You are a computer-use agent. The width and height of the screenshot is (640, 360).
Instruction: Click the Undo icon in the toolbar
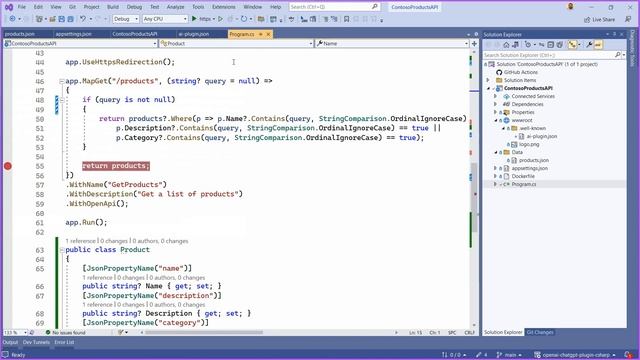tap(83, 19)
